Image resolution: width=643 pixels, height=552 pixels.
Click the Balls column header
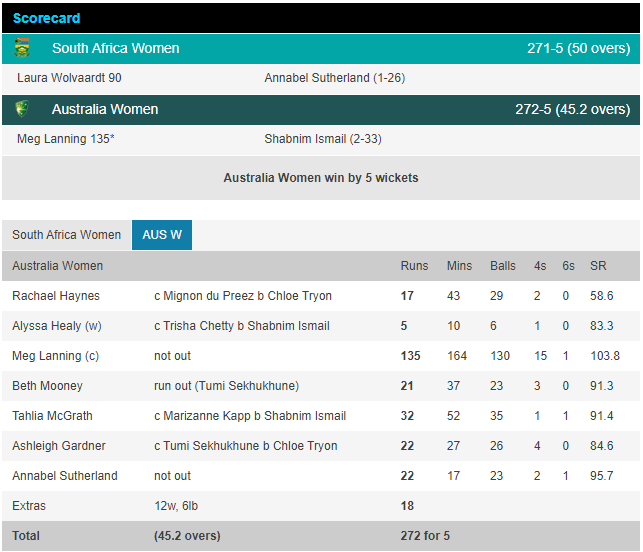[503, 266]
